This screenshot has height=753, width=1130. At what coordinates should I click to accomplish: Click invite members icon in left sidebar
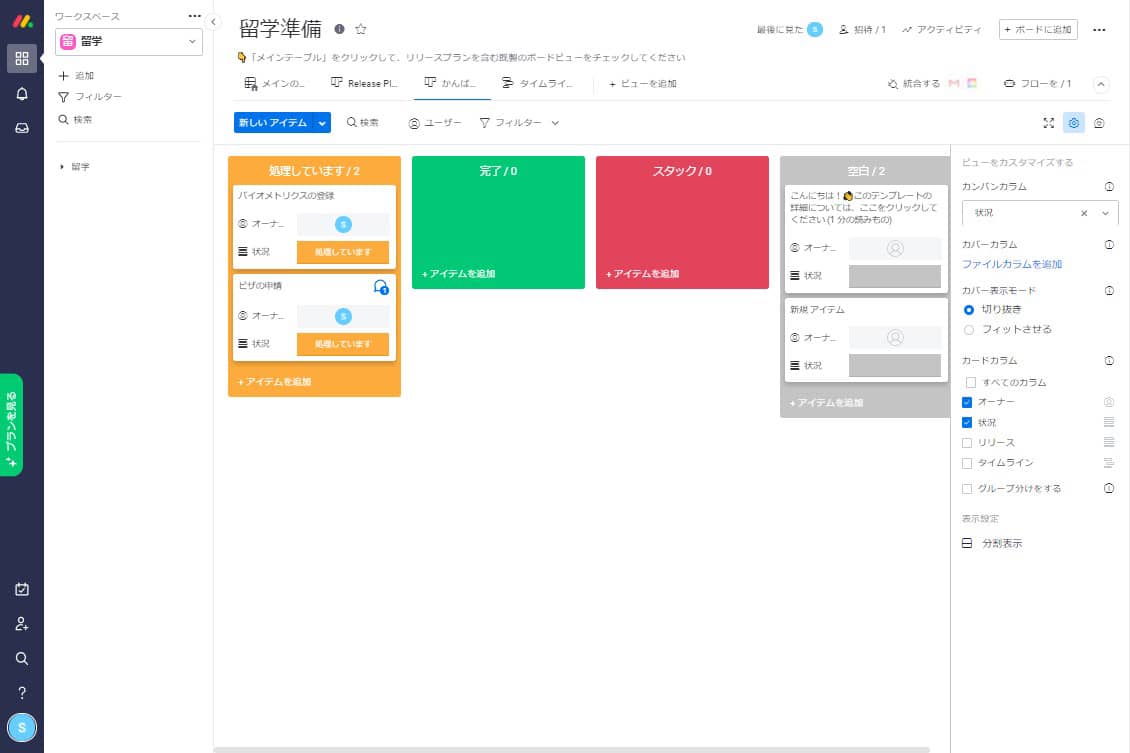22,624
